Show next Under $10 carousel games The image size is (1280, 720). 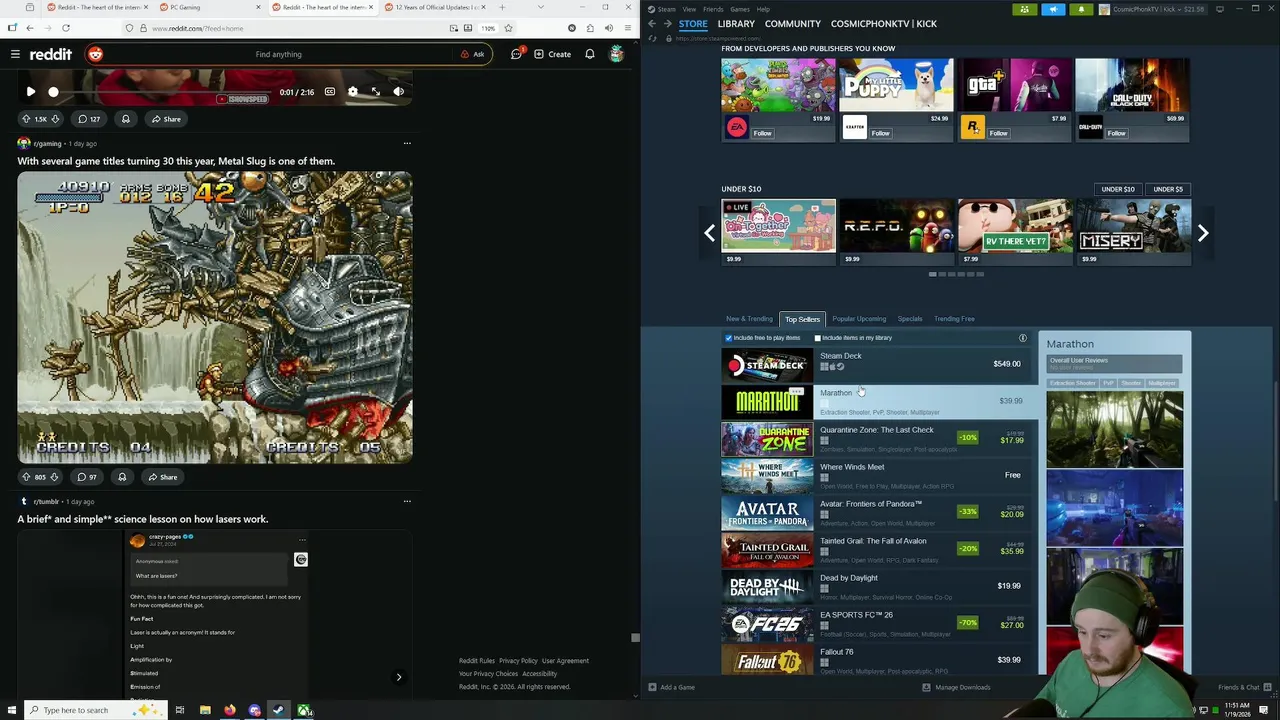[x=1203, y=233]
